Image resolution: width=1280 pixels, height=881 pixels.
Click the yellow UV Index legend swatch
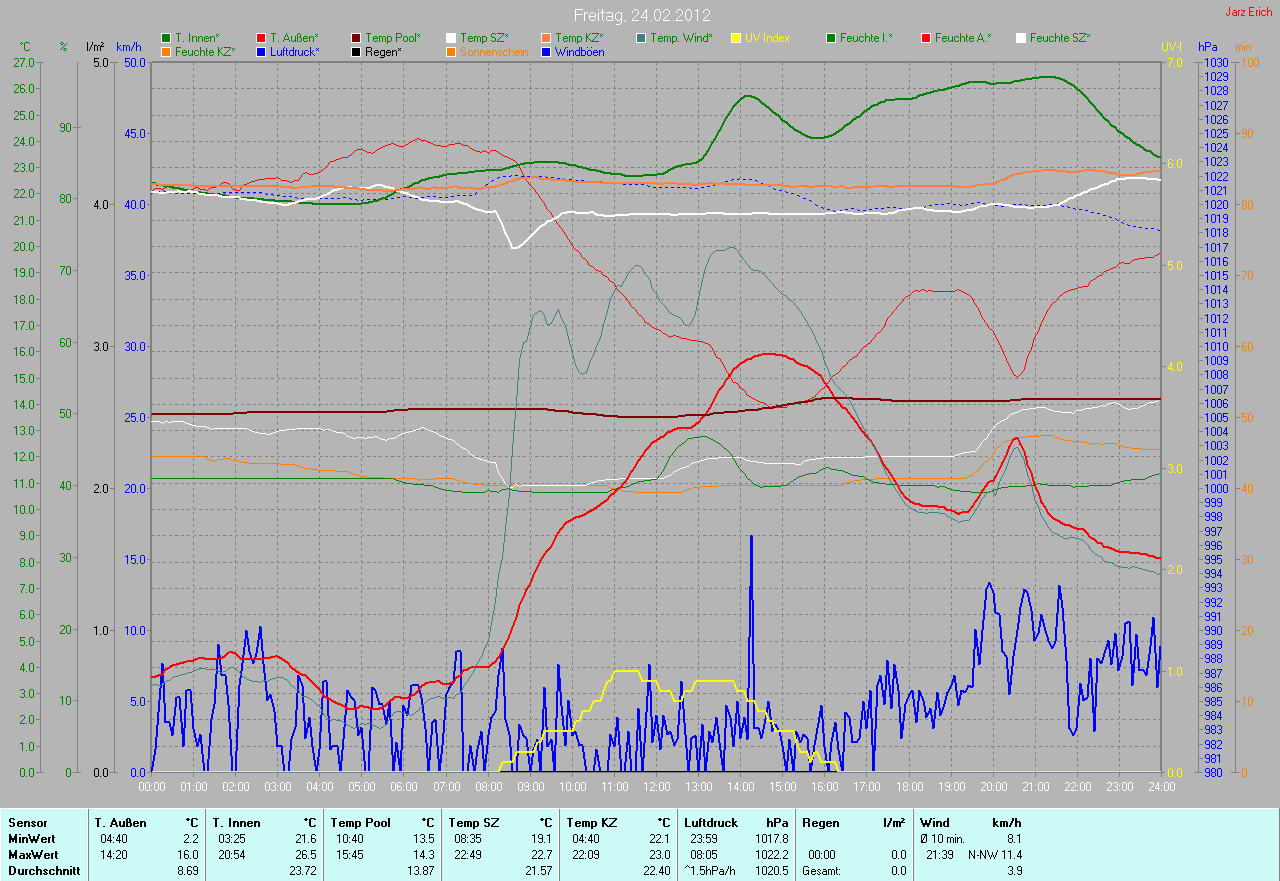736,38
